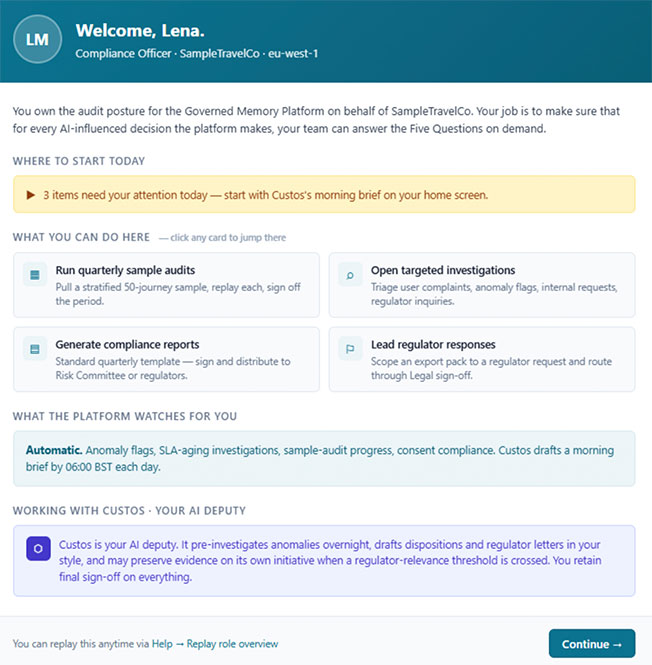
Task: Click the quarterly sample audits list icon
Action: [x=35, y=275]
